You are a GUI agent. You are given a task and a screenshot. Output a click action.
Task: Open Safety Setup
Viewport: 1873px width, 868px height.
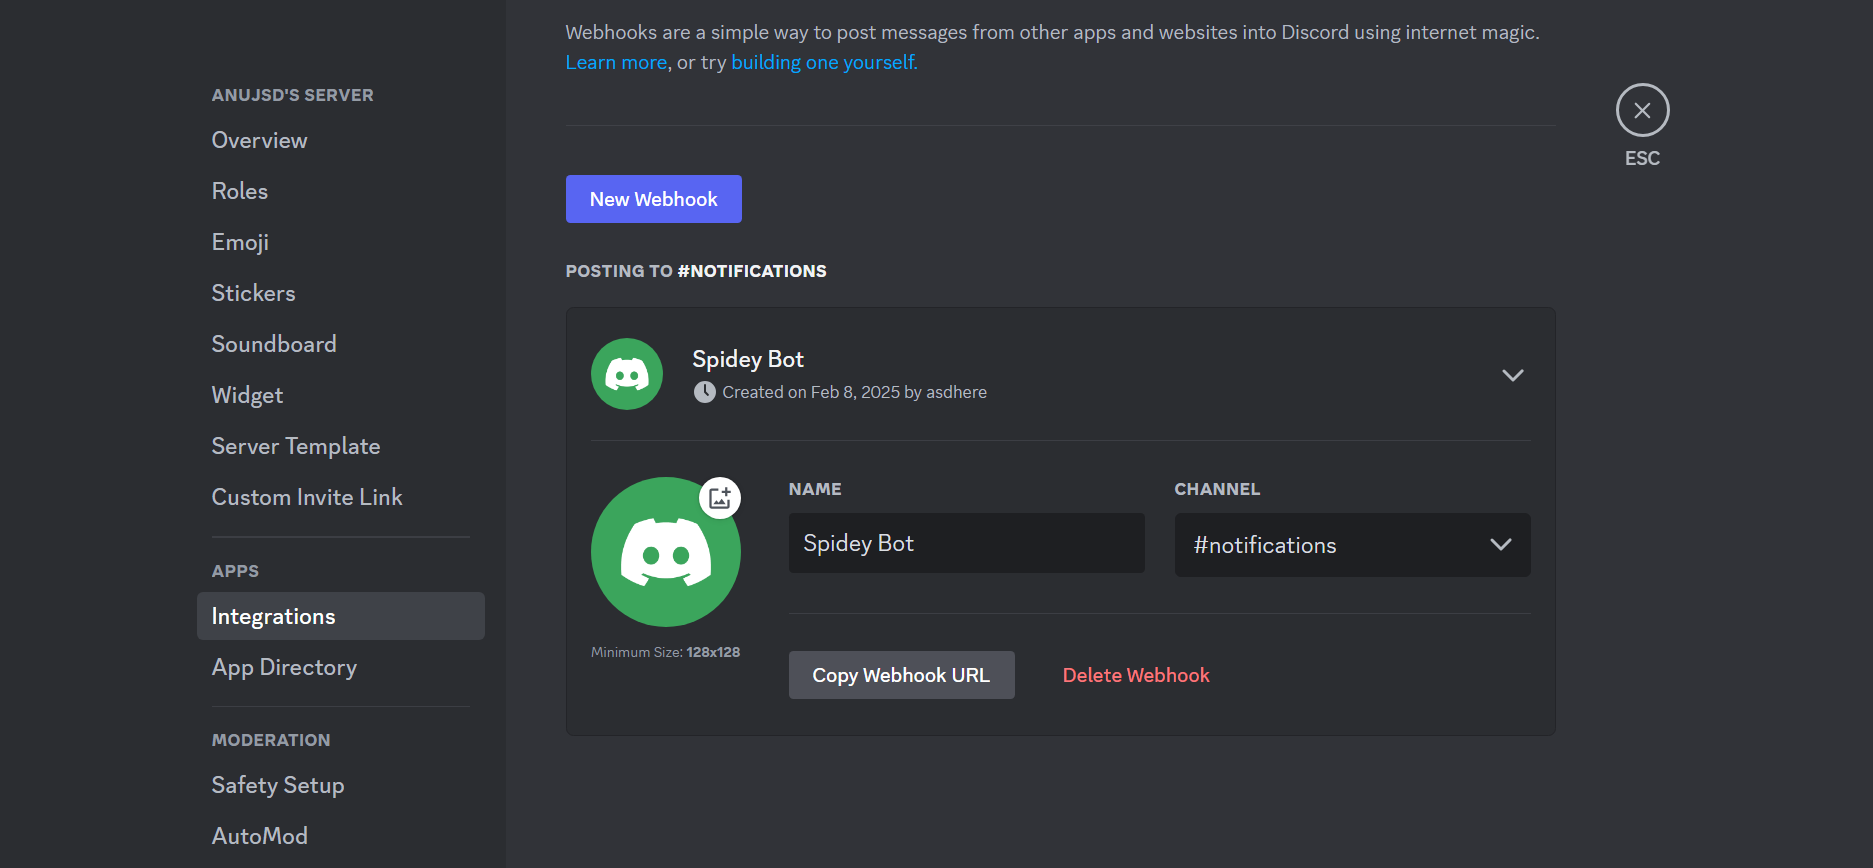(x=340, y=785)
